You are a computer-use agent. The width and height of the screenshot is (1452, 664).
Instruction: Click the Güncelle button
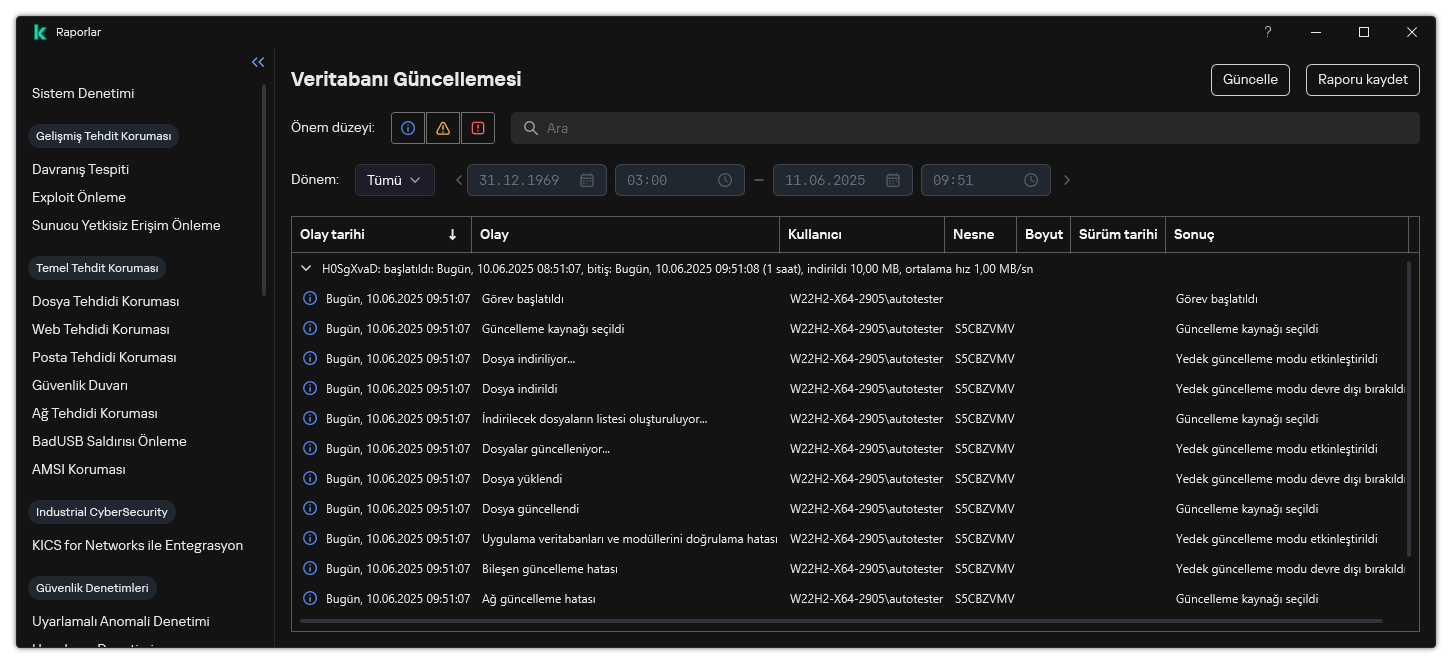pos(1250,80)
